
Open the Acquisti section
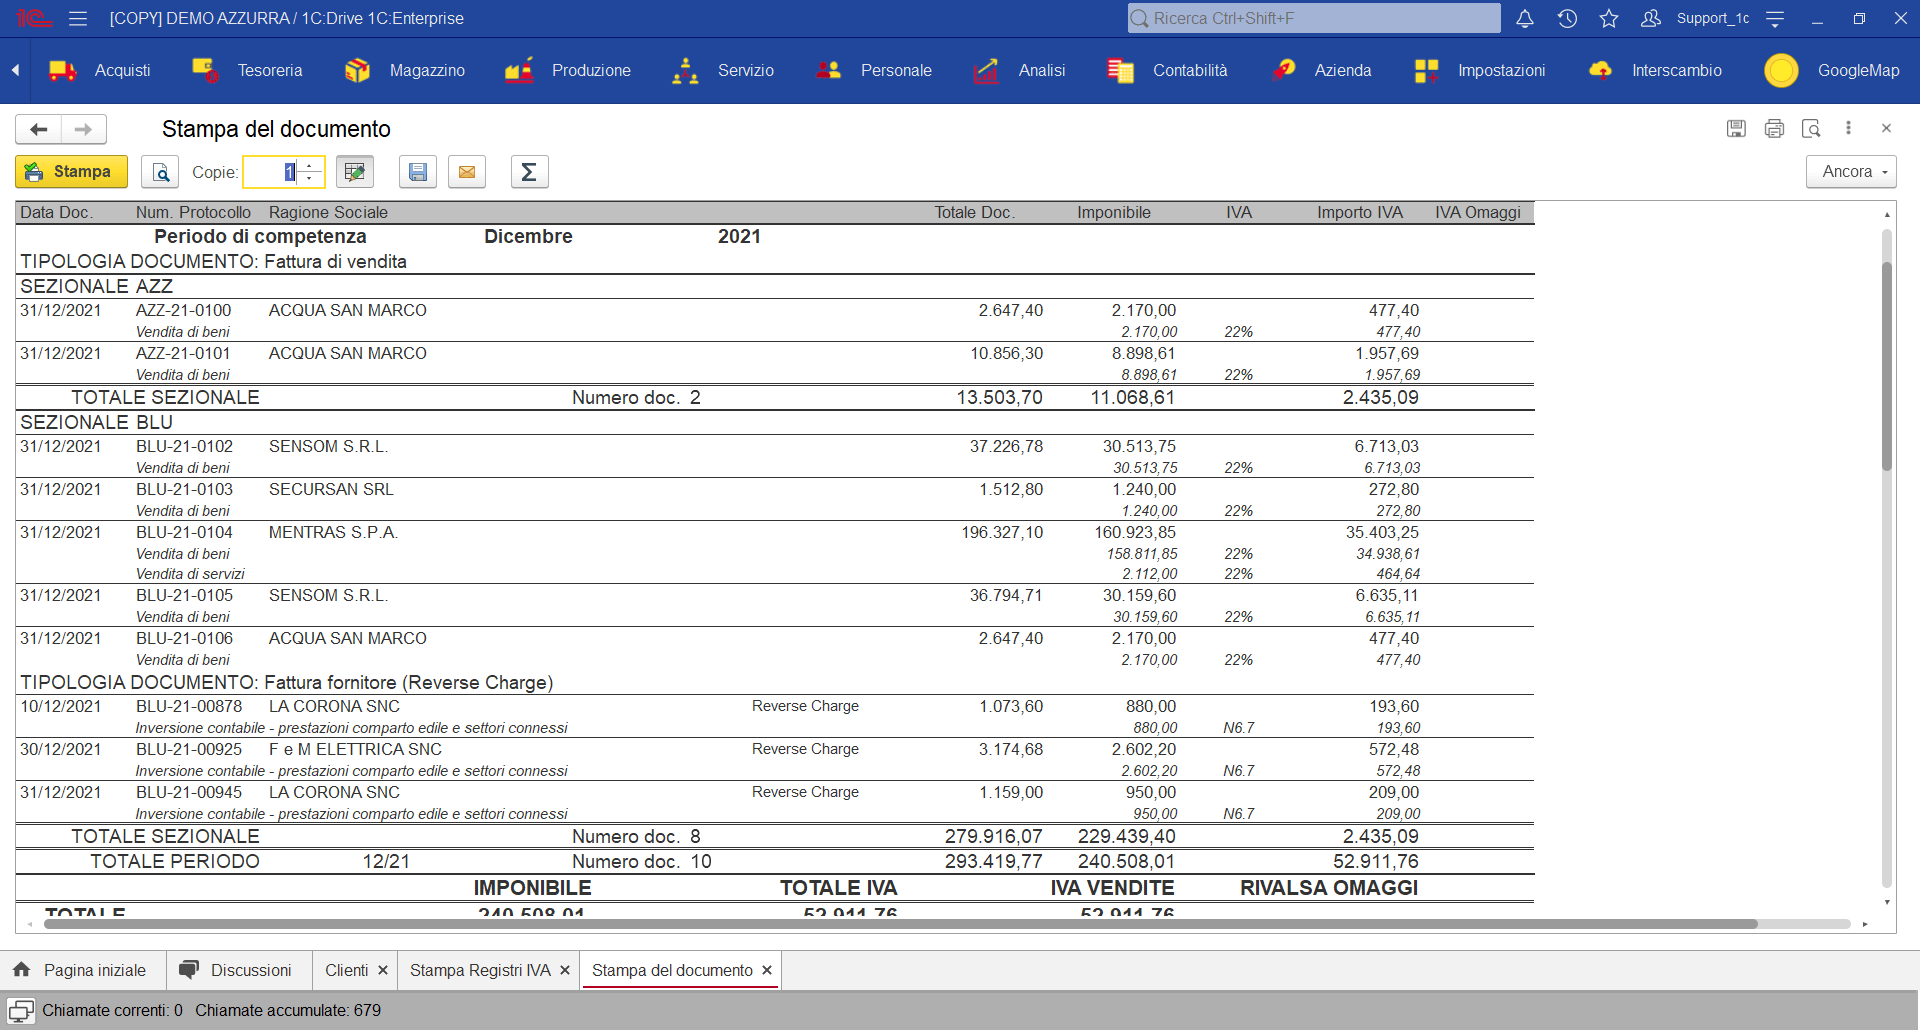coord(100,70)
